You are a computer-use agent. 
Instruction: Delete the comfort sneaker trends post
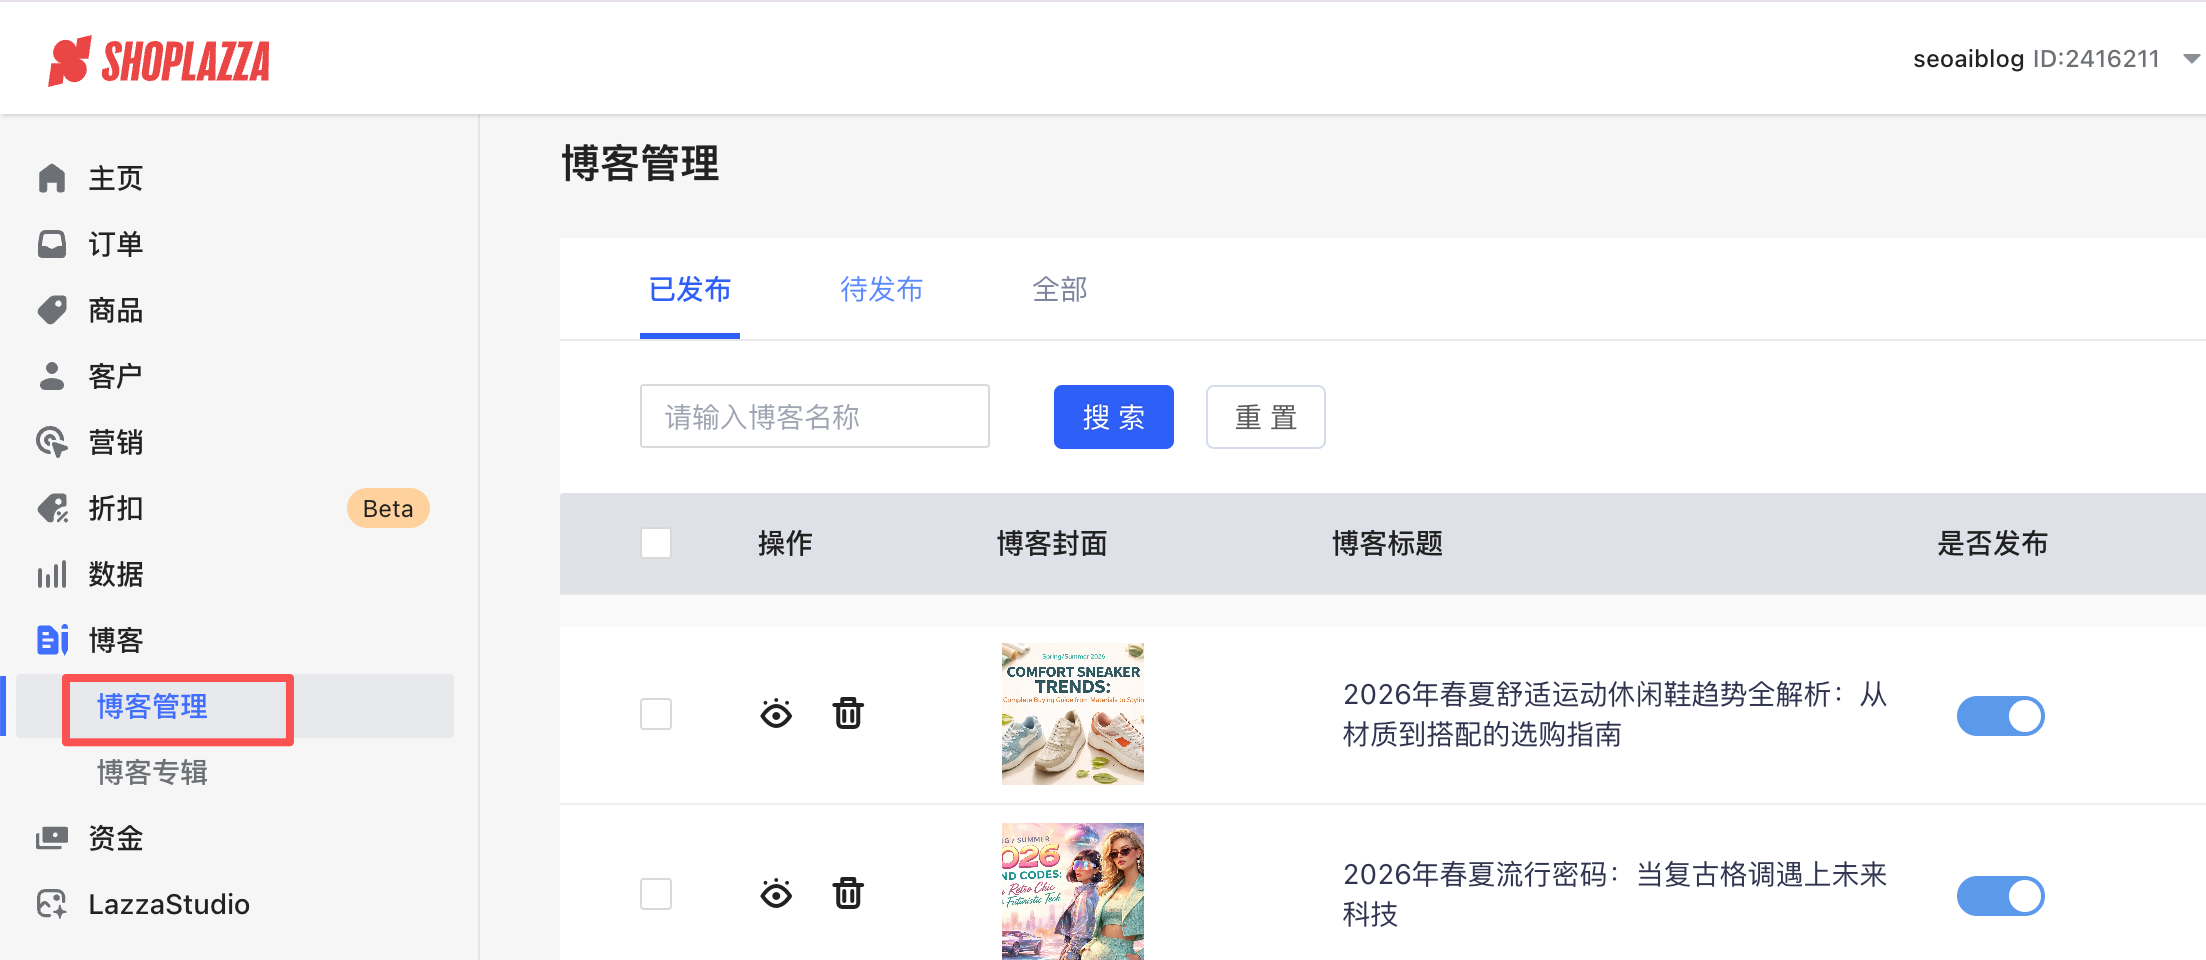(848, 713)
